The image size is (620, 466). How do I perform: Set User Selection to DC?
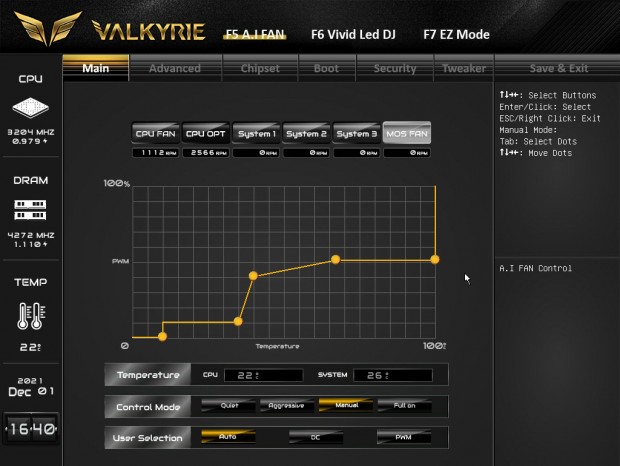tap(316, 437)
